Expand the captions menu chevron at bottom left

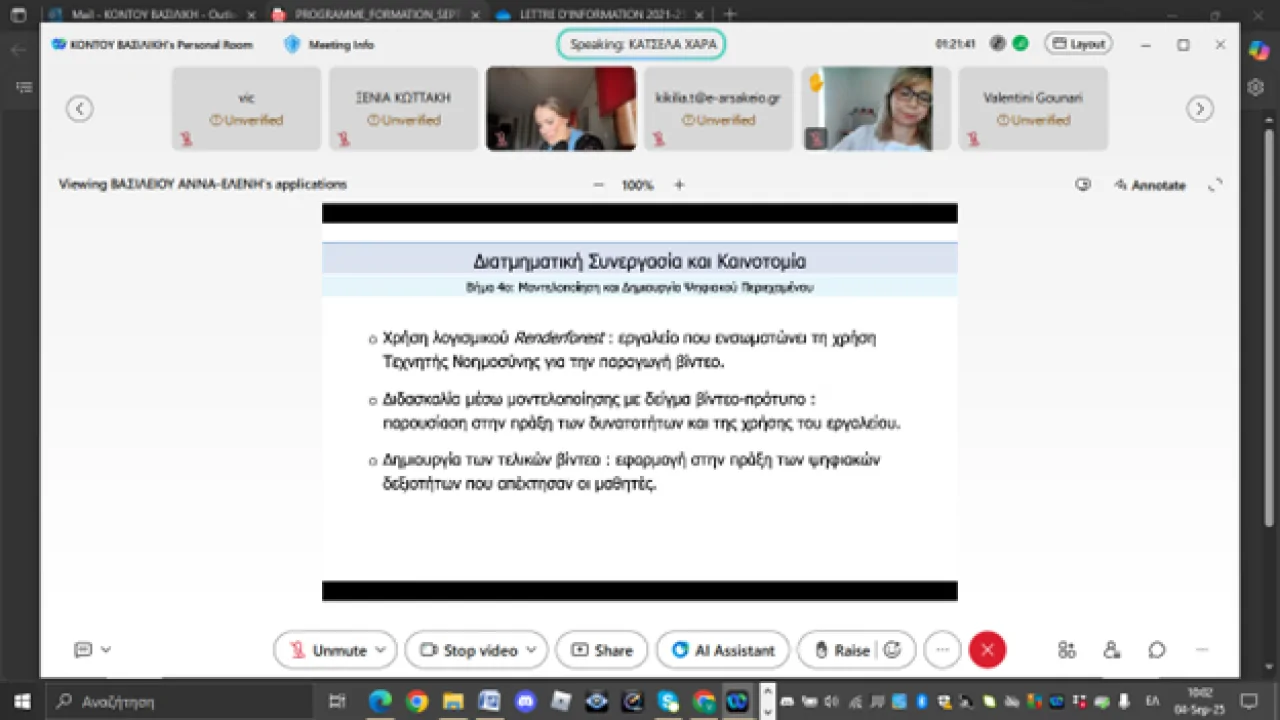(x=106, y=650)
